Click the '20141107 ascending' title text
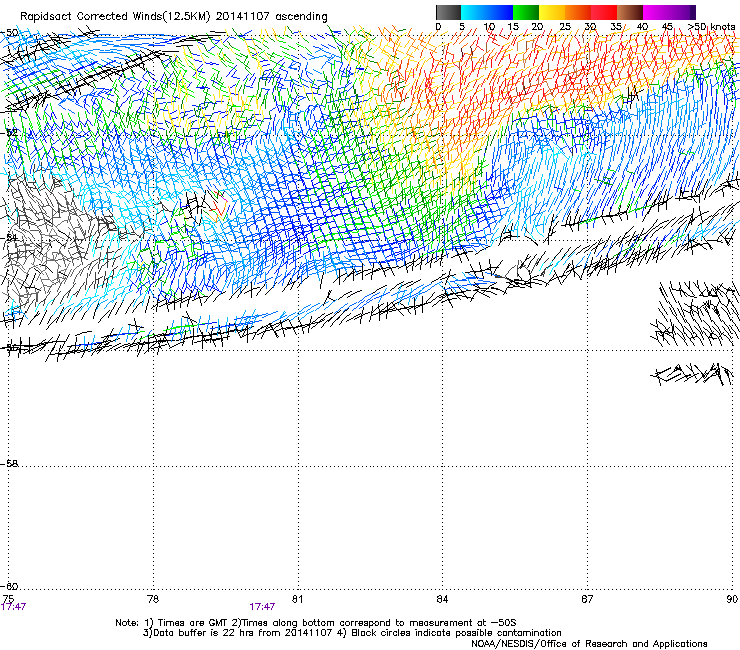740x650 pixels. 271,17
